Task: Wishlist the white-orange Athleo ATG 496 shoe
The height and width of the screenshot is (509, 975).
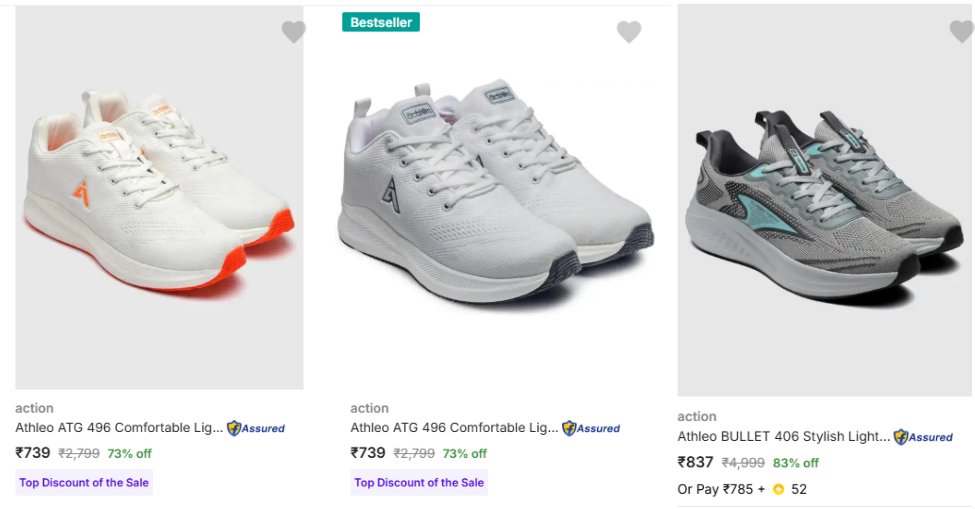Action: (x=293, y=32)
